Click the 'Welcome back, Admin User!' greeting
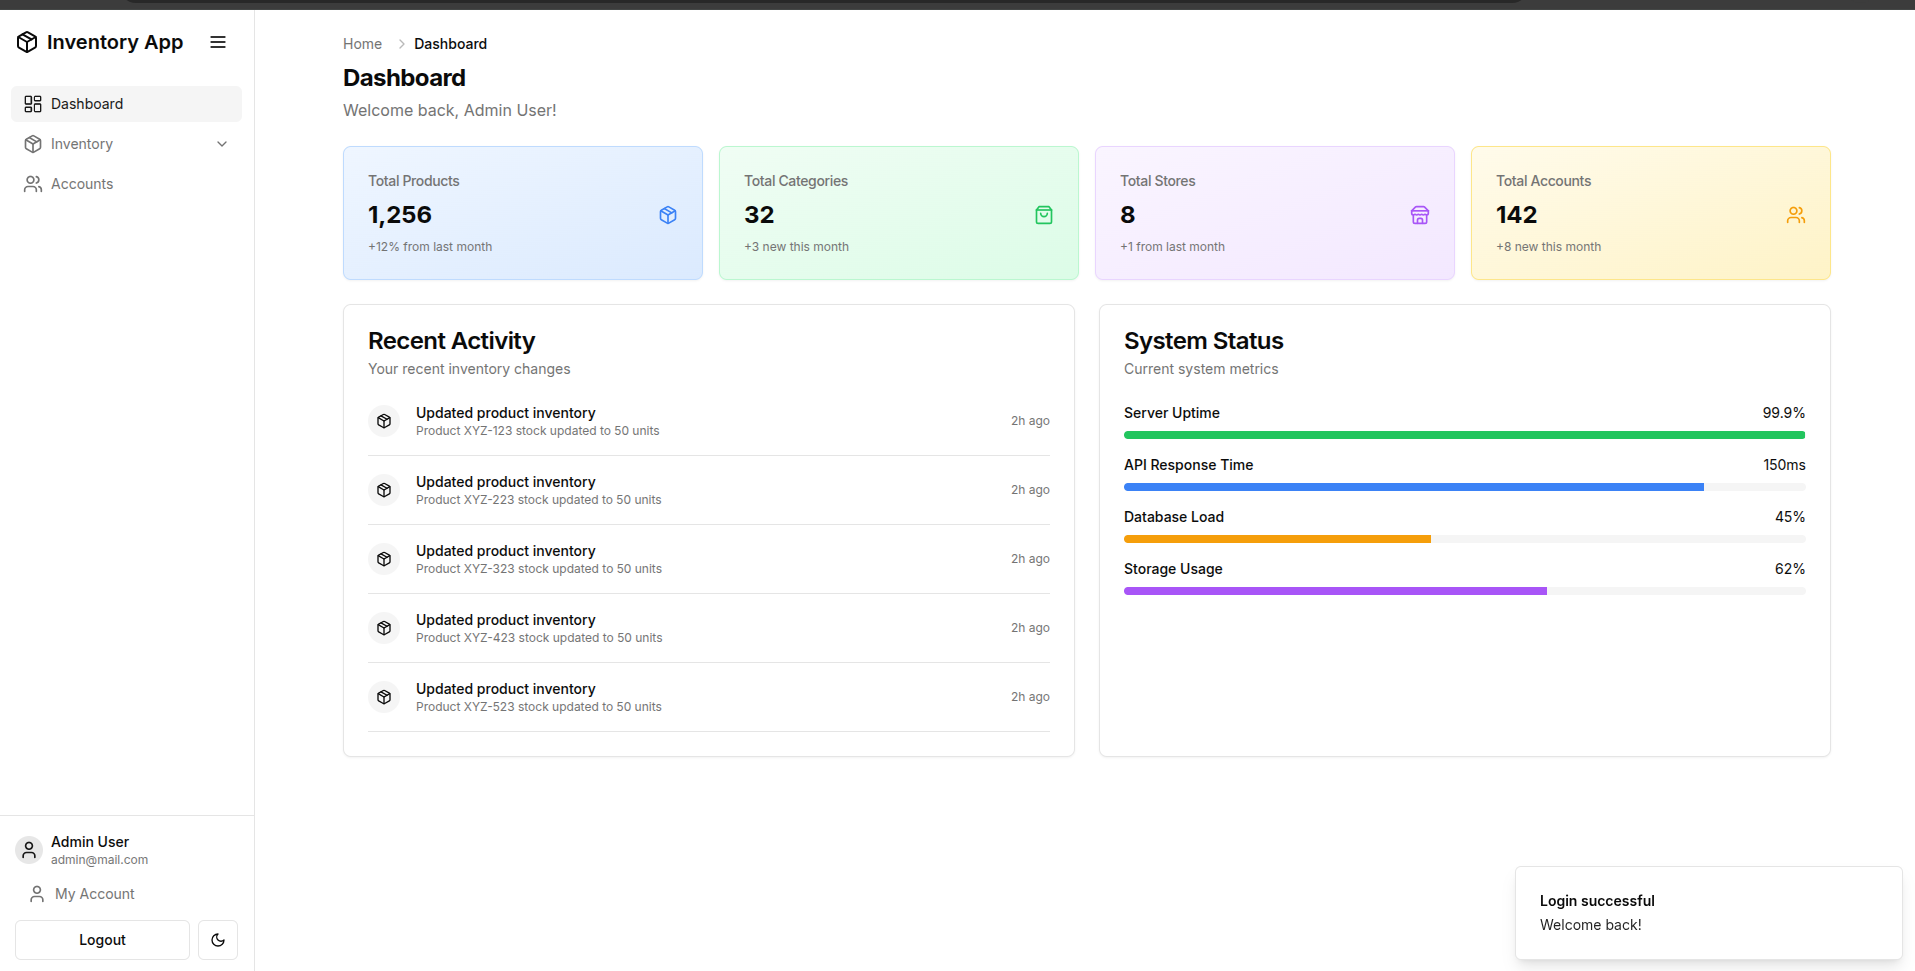This screenshot has width=1915, height=971. [449, 110]
